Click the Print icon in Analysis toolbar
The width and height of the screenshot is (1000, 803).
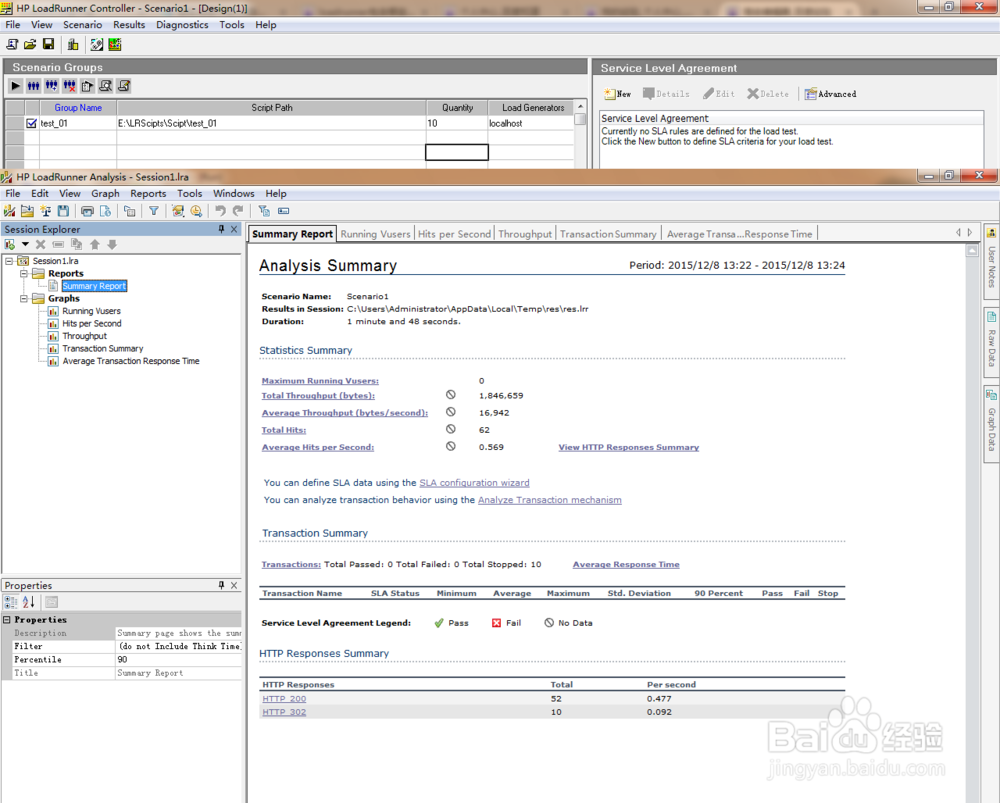[x=87, y=210]
